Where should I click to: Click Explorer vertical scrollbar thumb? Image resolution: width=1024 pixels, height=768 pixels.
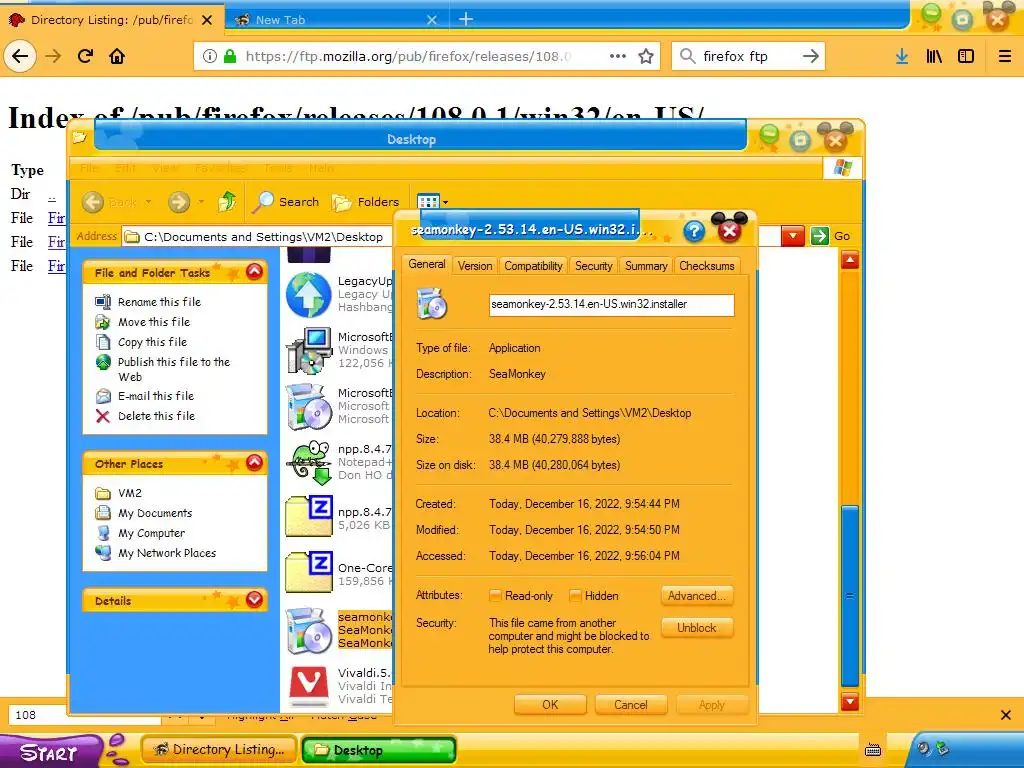[850, 596]
